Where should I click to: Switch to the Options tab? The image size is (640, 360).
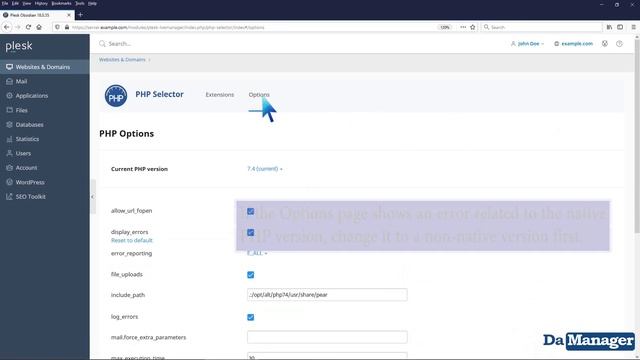pyautogui.click(x=259, y=95)
